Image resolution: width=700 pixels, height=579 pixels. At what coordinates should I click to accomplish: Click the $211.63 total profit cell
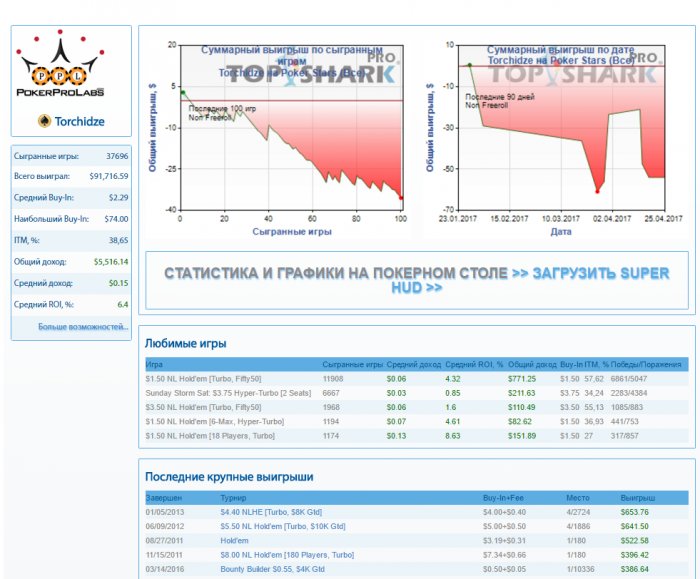click(521, 393)
